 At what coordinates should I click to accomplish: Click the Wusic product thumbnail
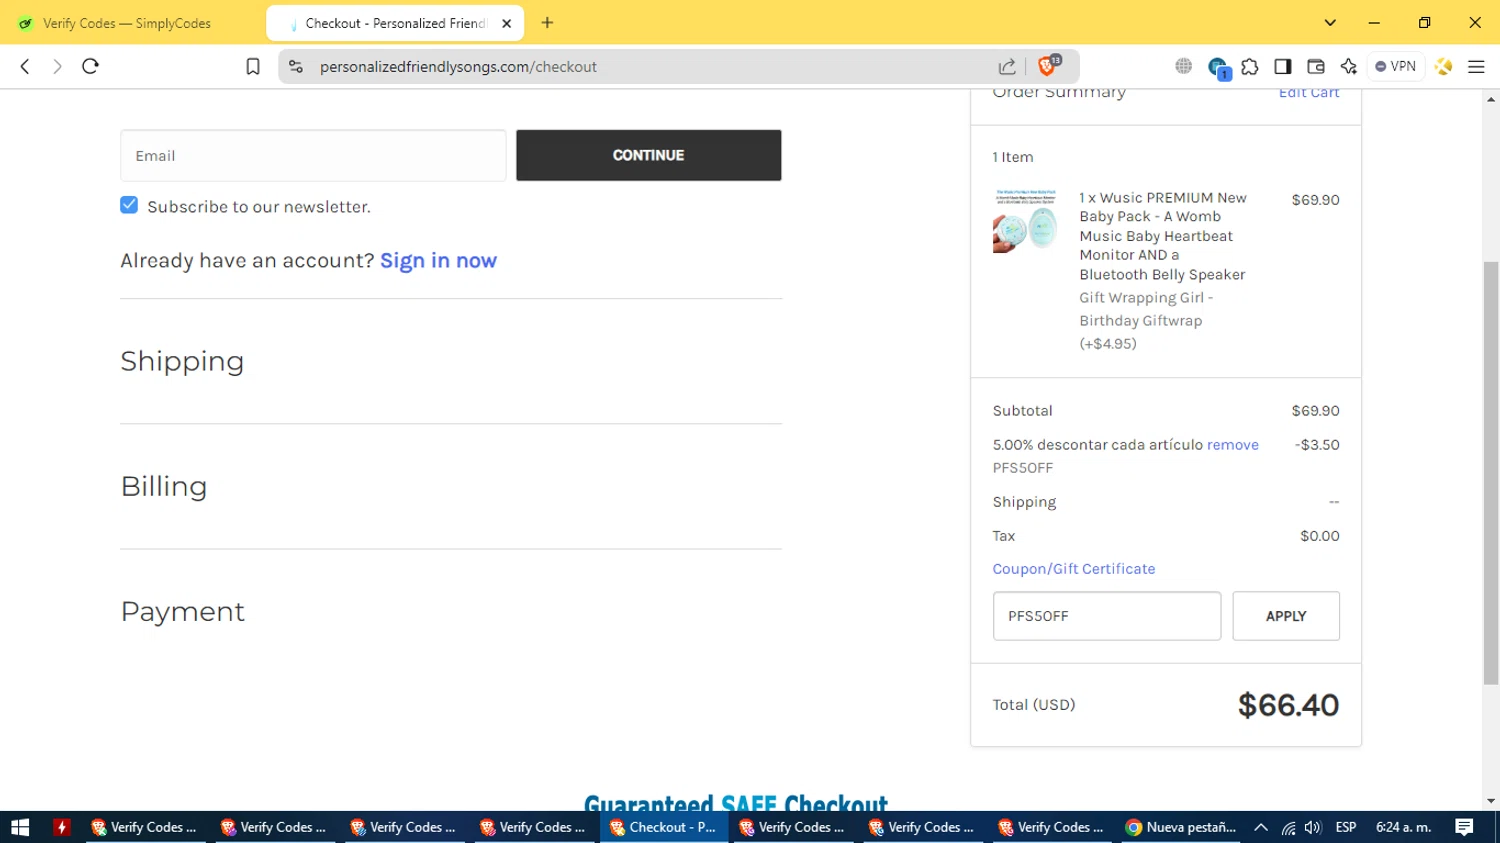click(1025, 220)
